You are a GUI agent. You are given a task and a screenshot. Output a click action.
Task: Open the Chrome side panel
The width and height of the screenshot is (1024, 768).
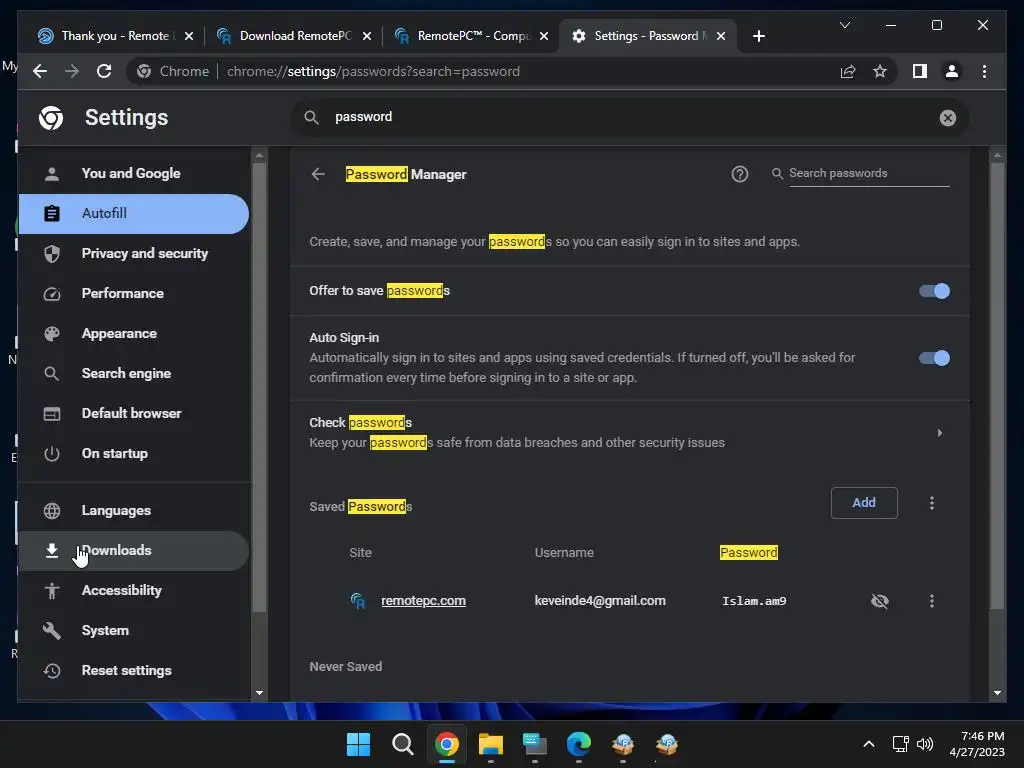[x=920, y=71]
